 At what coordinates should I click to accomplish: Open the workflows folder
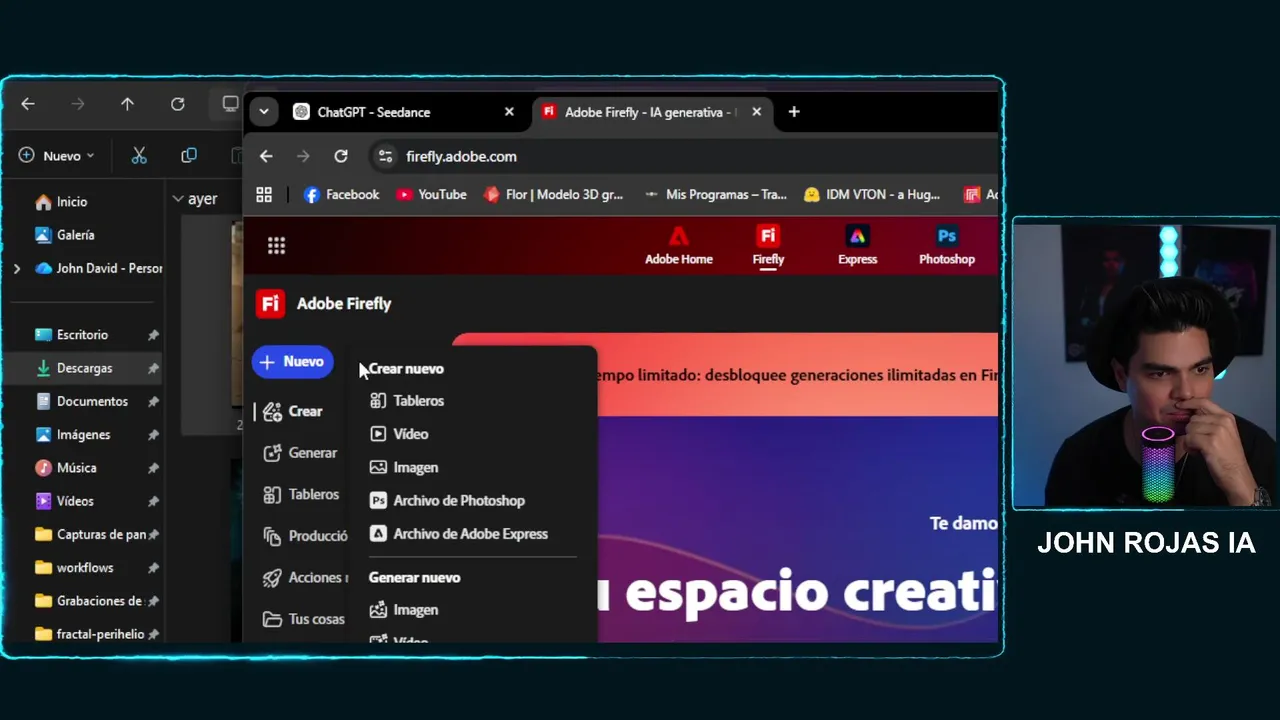(74, 568)
